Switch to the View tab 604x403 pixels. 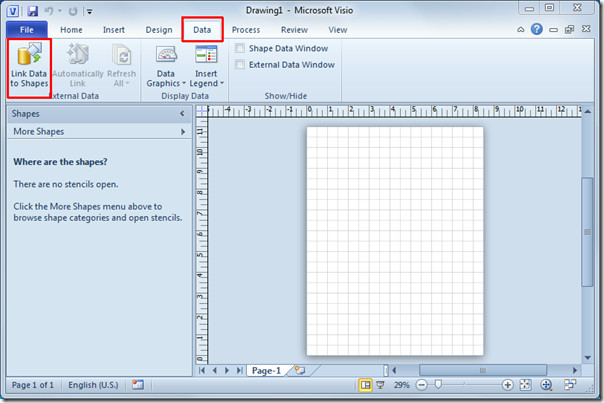[x=338, y=30]
